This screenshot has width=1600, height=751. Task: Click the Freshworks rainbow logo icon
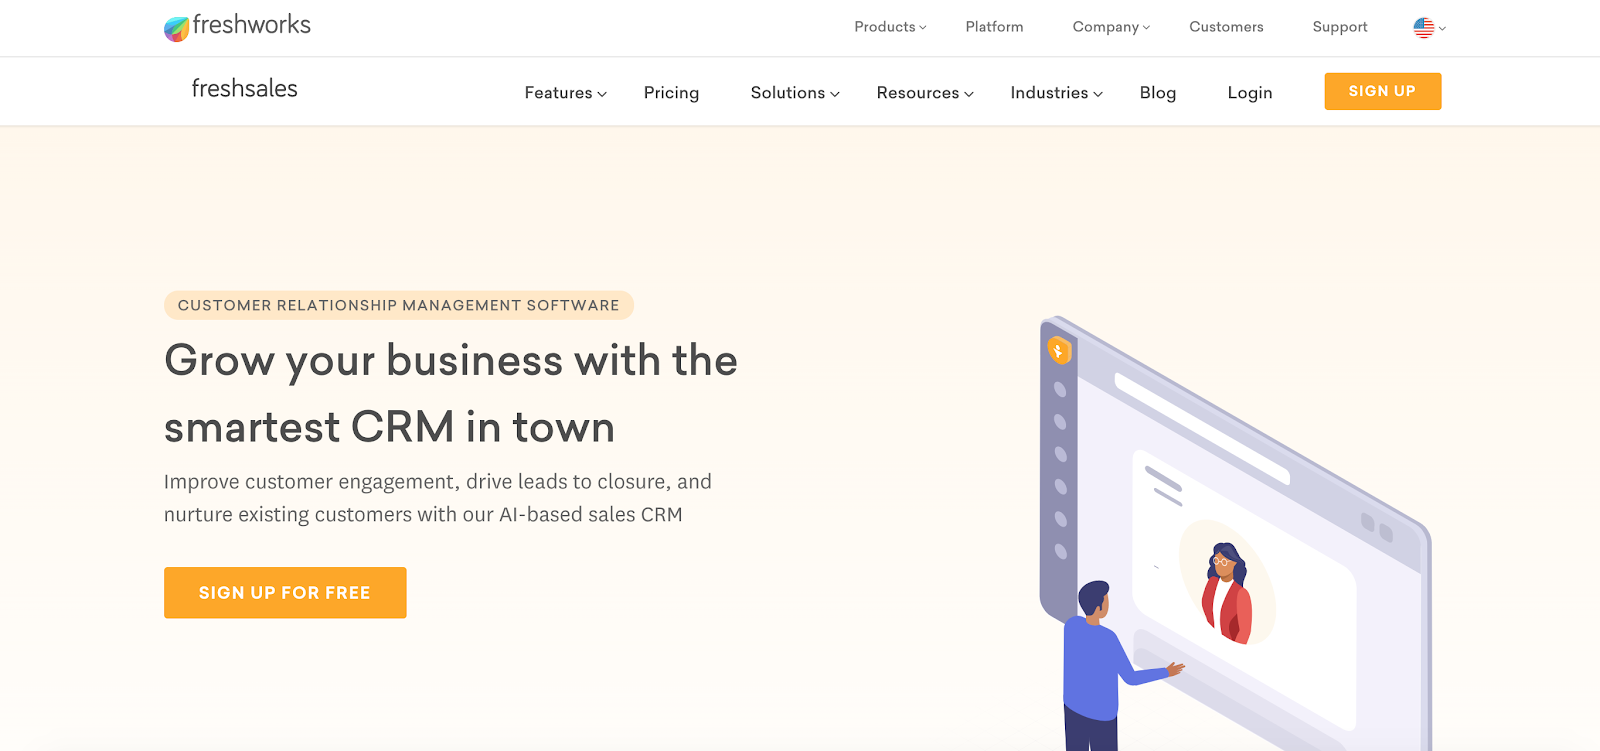point(176,29)
